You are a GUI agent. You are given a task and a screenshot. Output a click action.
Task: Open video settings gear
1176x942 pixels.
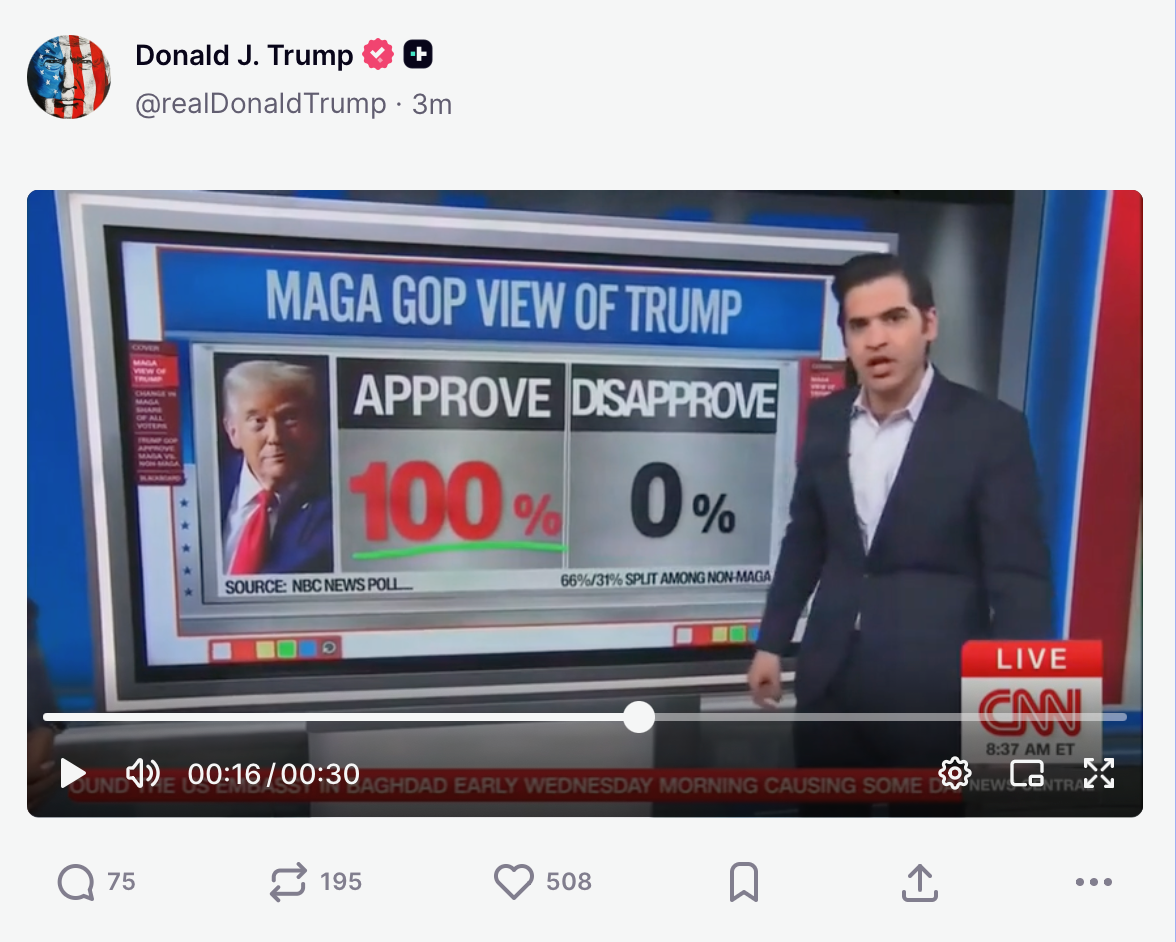tap(954, 773)
